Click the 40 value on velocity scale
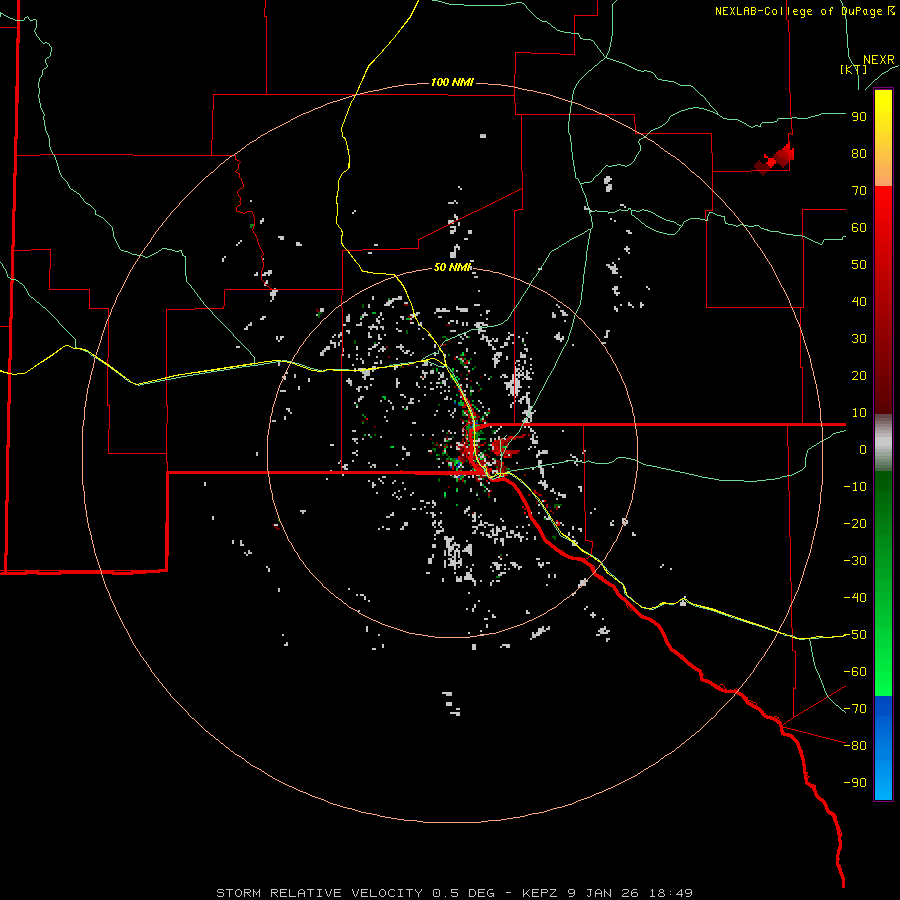This screenshot has width=900, height=900. click(859, 302)
